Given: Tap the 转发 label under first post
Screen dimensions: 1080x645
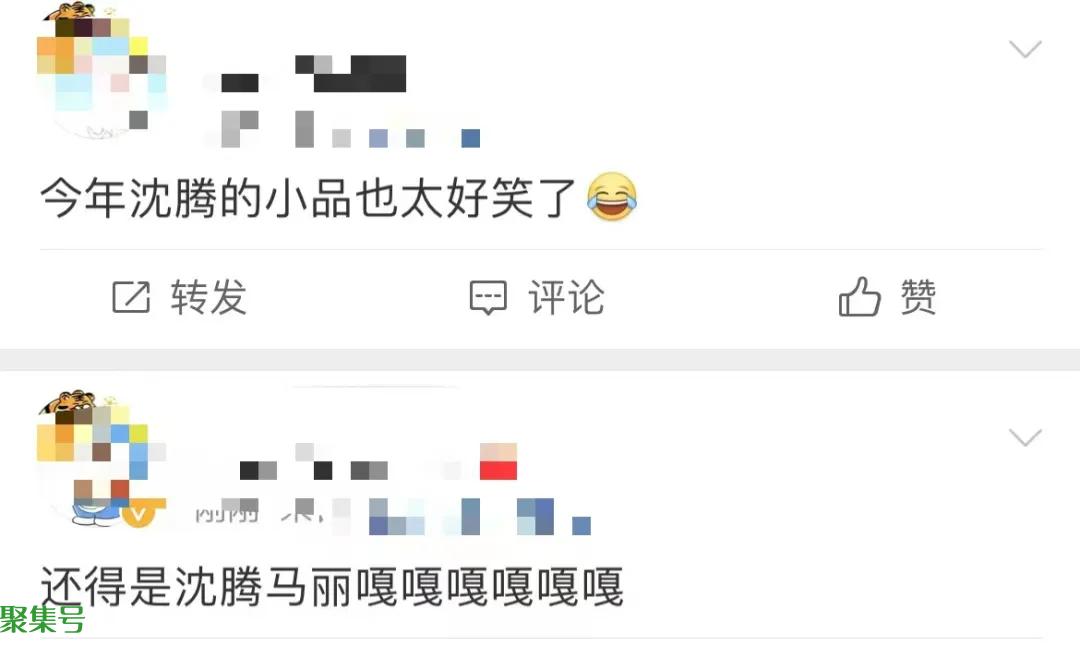Looking at the screenshot, I should point(209,298).
